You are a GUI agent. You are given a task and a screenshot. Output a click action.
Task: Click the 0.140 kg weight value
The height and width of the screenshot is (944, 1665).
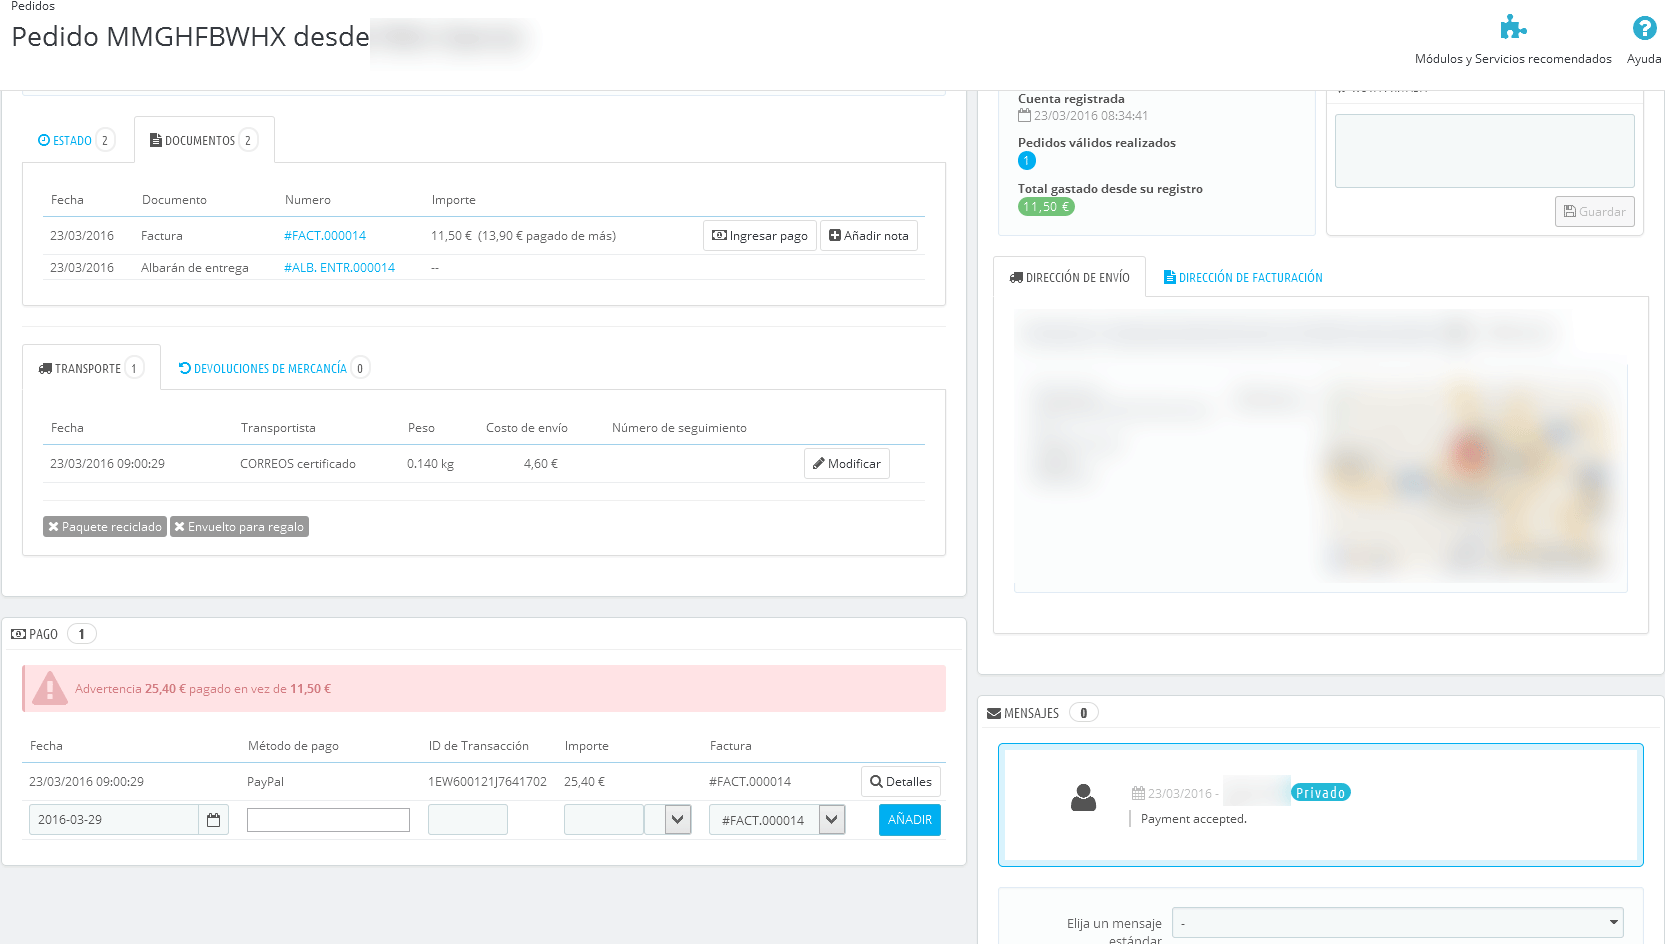(430, 464)
